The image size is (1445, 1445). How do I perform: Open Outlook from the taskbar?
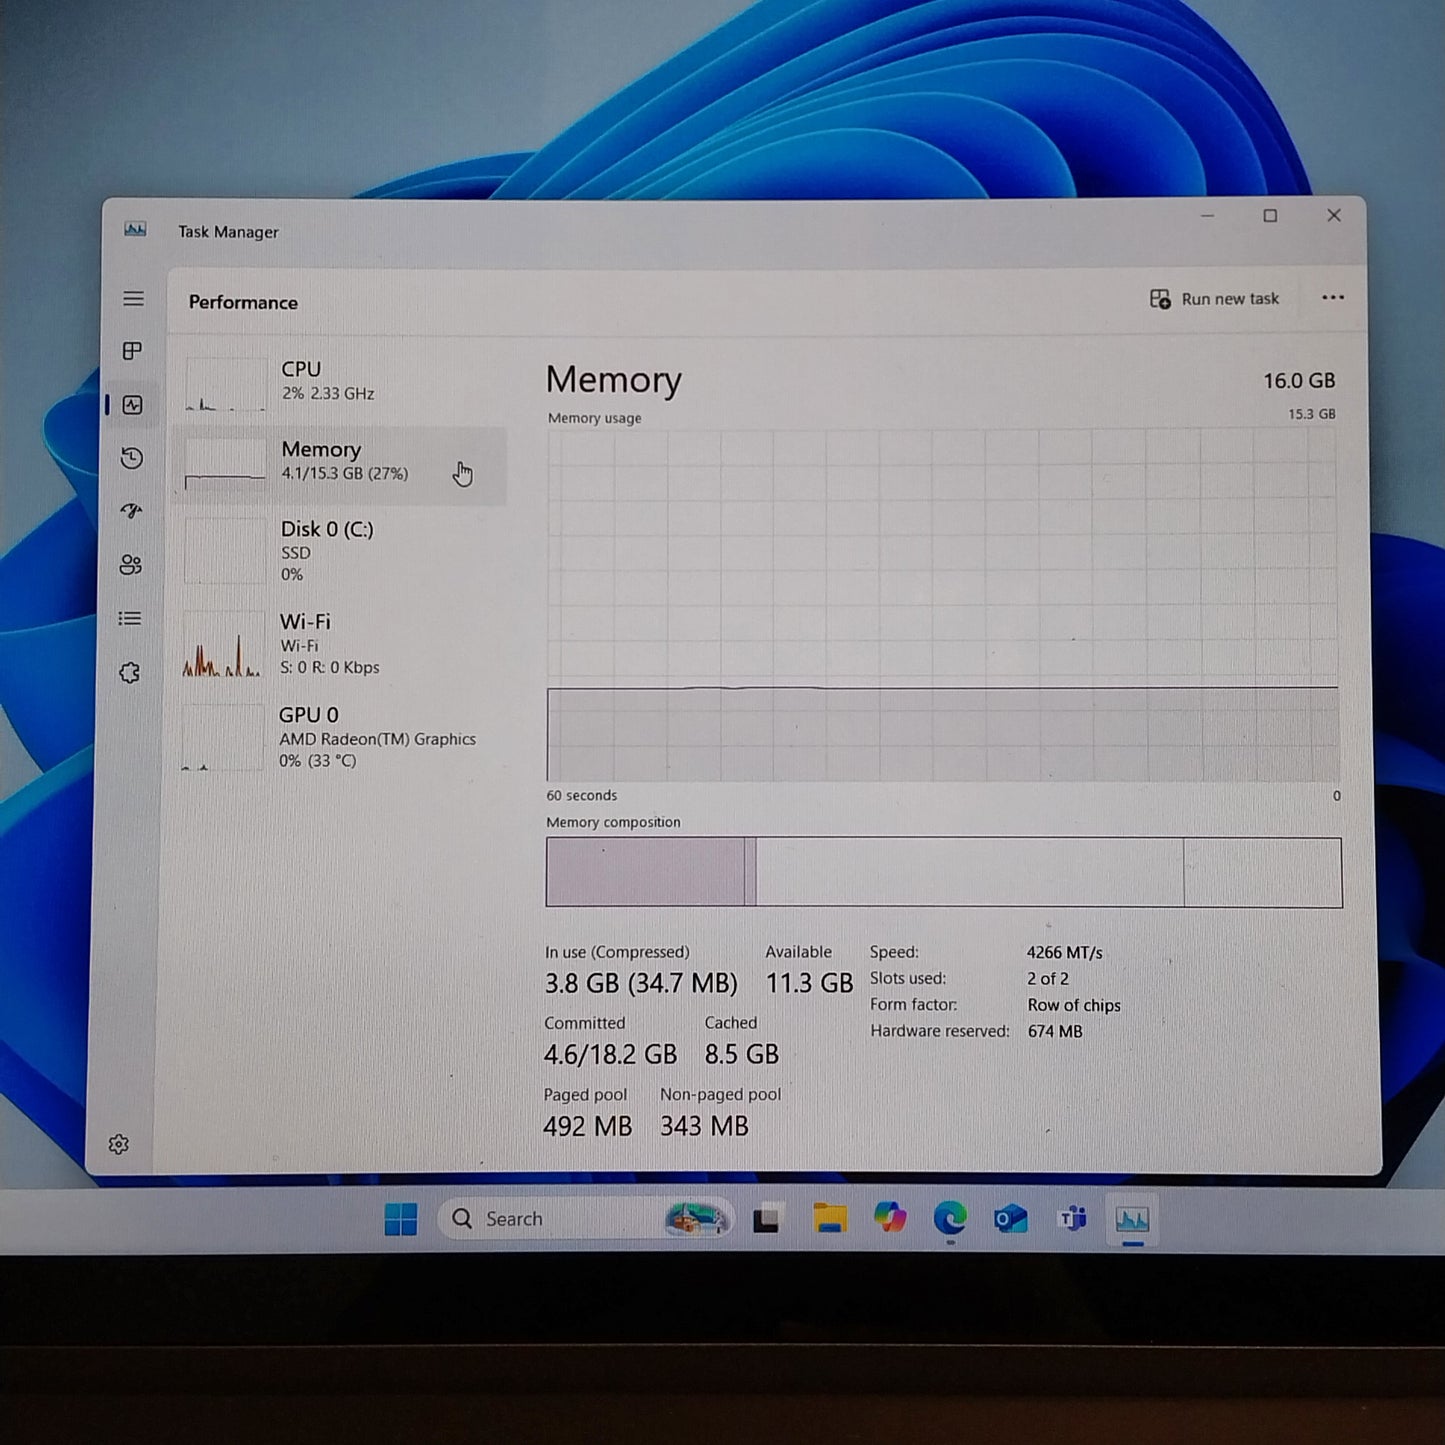1010,1219
